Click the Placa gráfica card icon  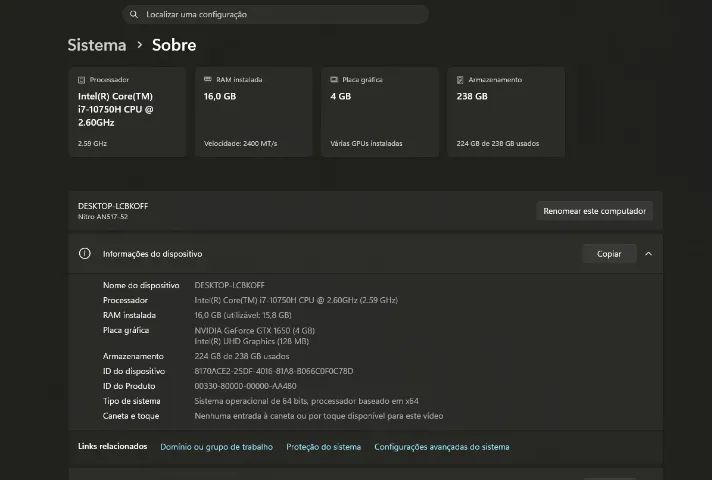(x=334, y=79)
